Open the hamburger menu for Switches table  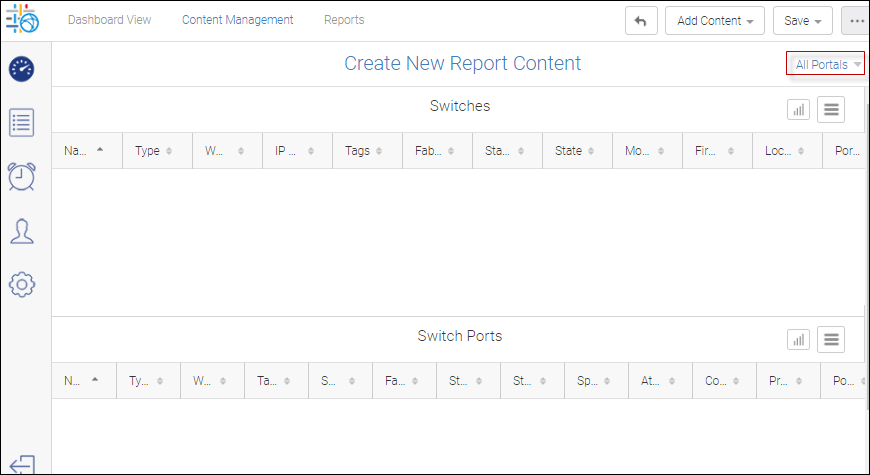point(831,109)
